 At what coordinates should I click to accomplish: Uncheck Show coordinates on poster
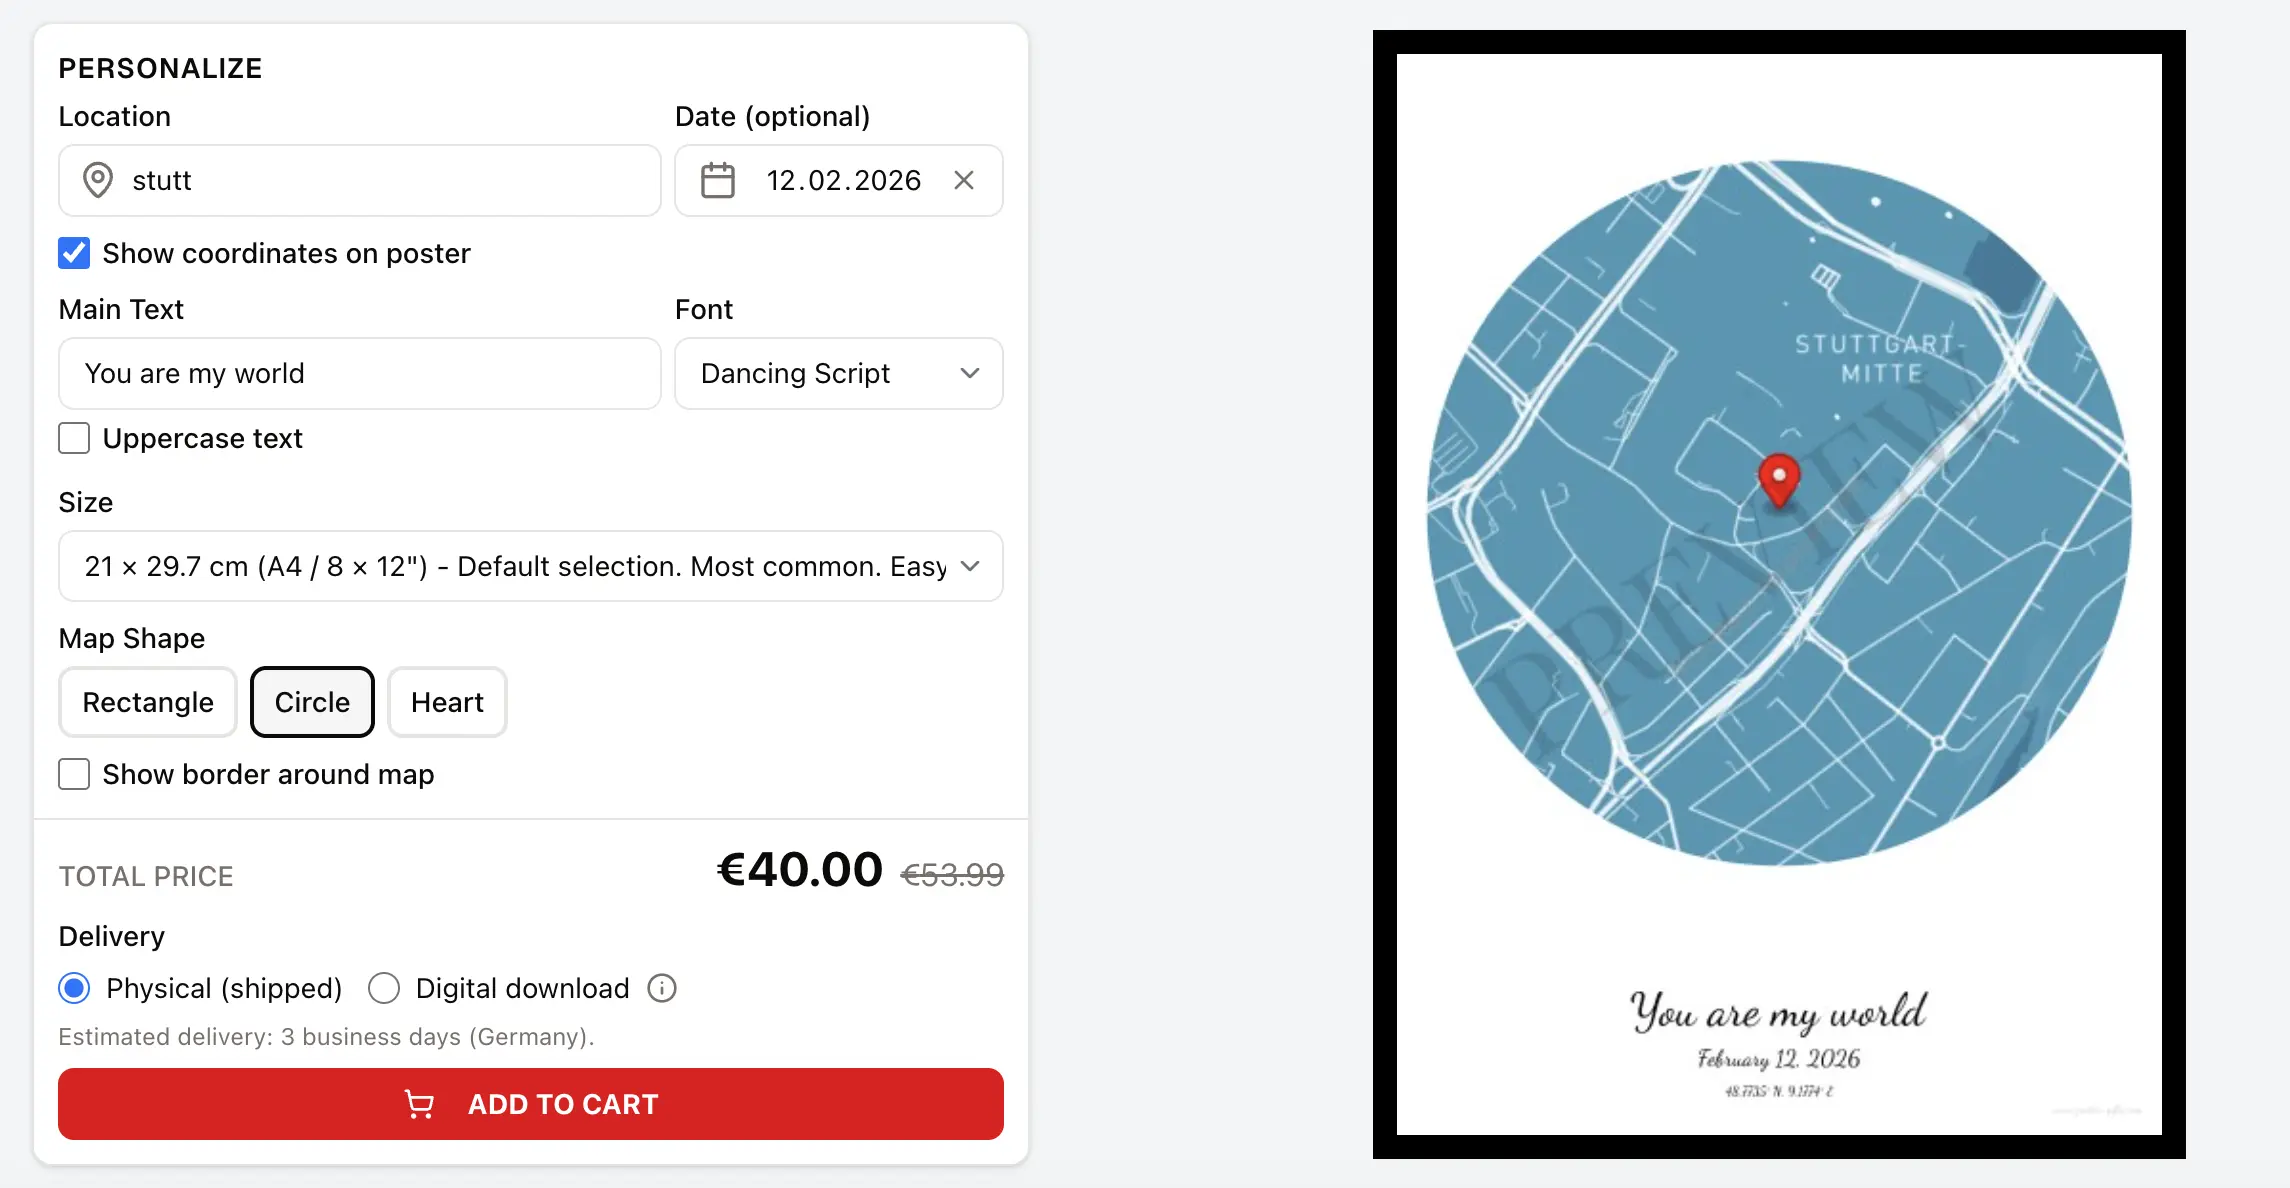[x=74, y=253]
